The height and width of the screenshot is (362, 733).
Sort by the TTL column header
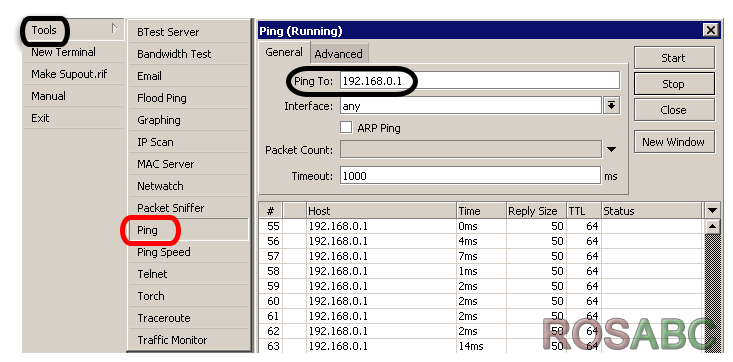coord(583,210)
